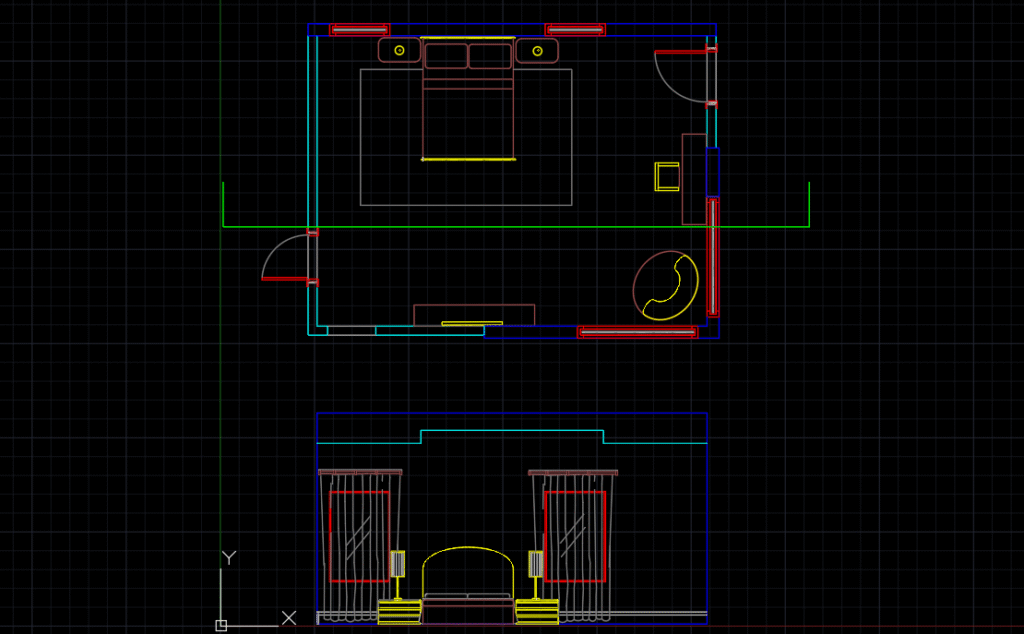Select yellow arched headboard in elevation
The image size is (1024, 634).
[x=468, y=571]
